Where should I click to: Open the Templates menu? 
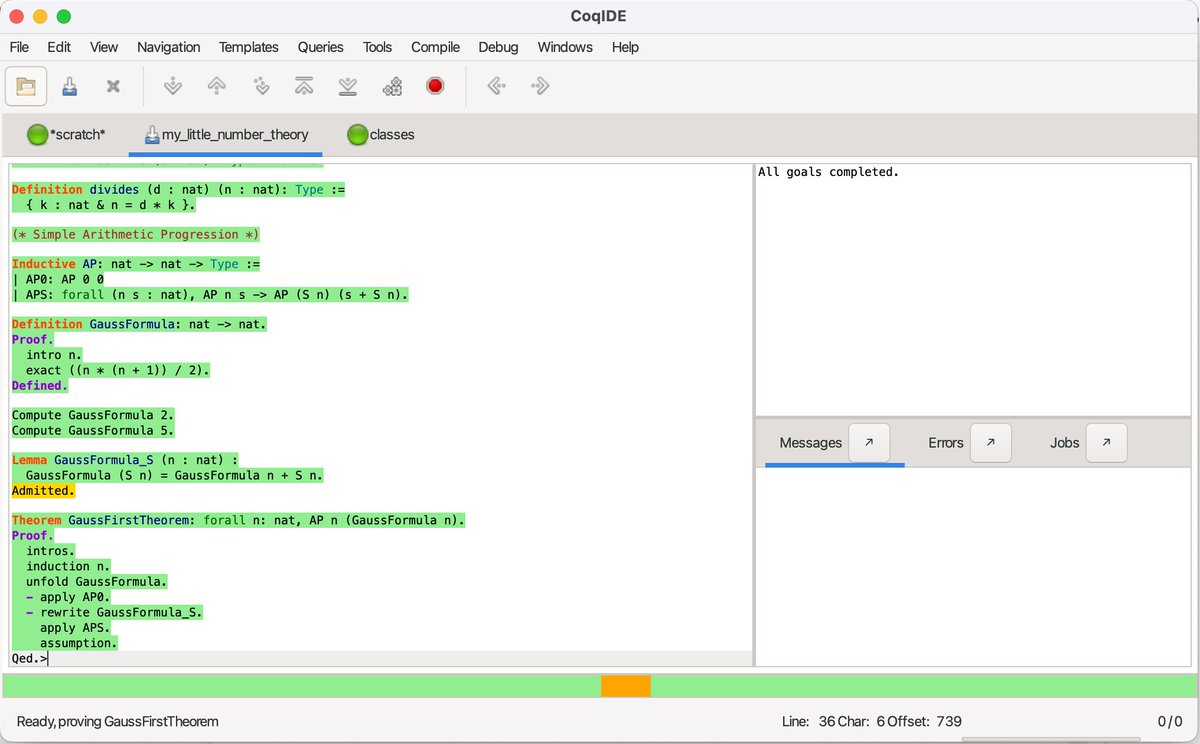(x=249, y=47)
